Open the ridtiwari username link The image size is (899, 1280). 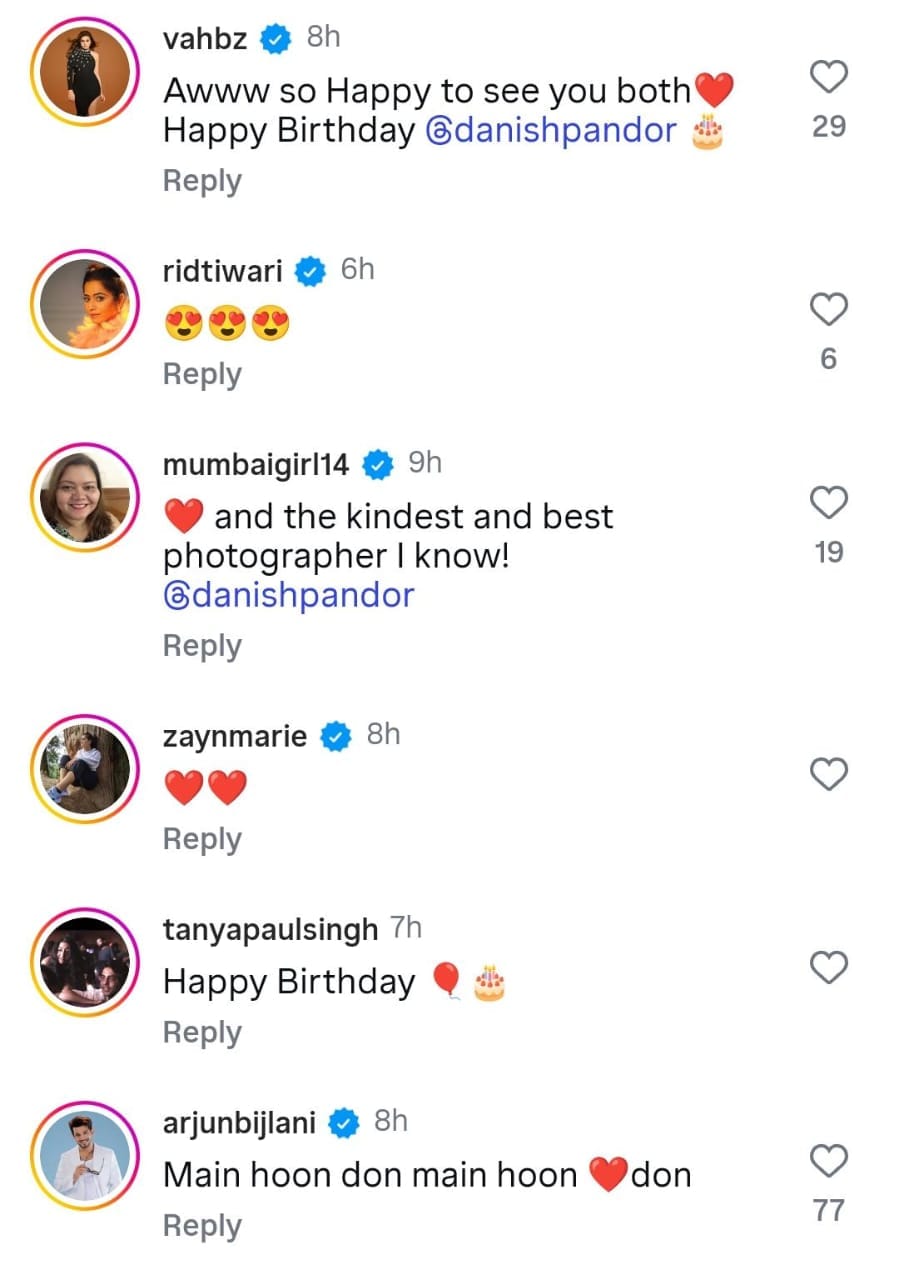click(222, 270)
